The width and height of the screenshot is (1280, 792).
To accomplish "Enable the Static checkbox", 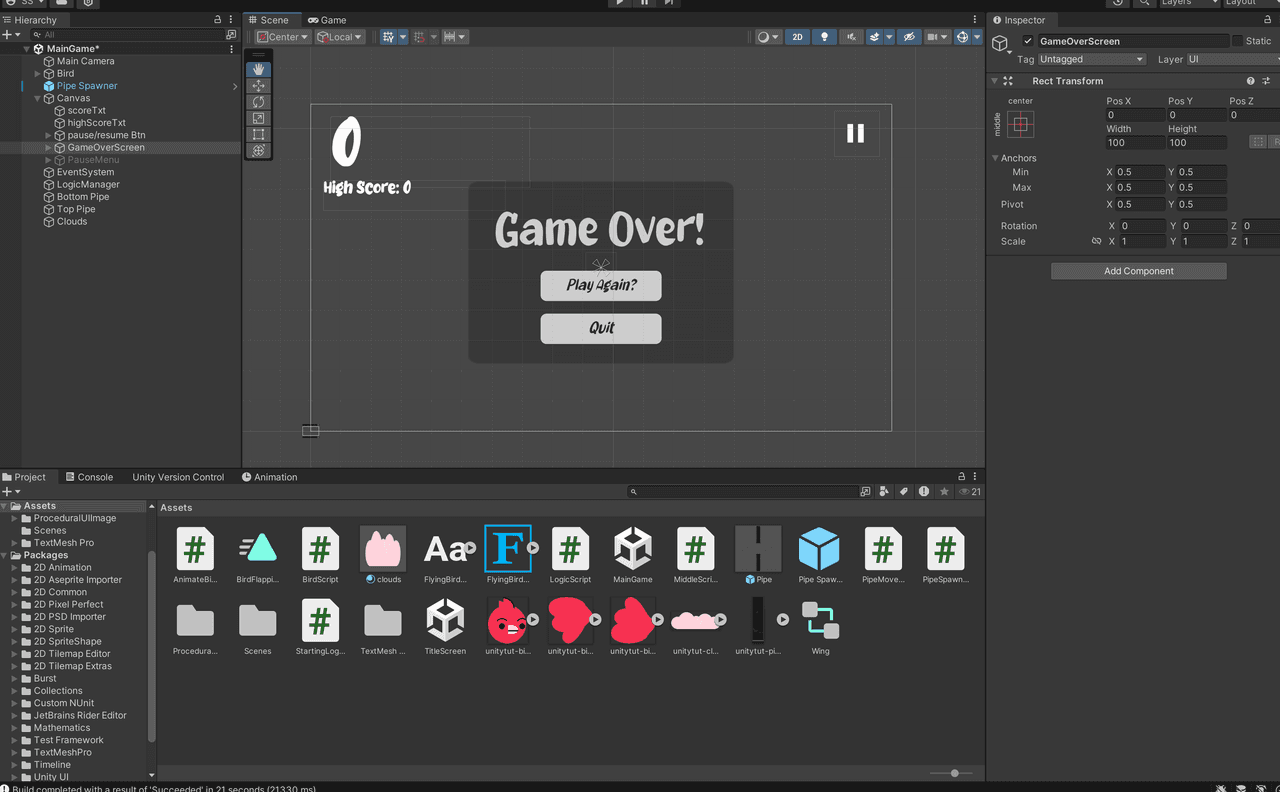I will pyautogui.click(x=1237, y=41).
